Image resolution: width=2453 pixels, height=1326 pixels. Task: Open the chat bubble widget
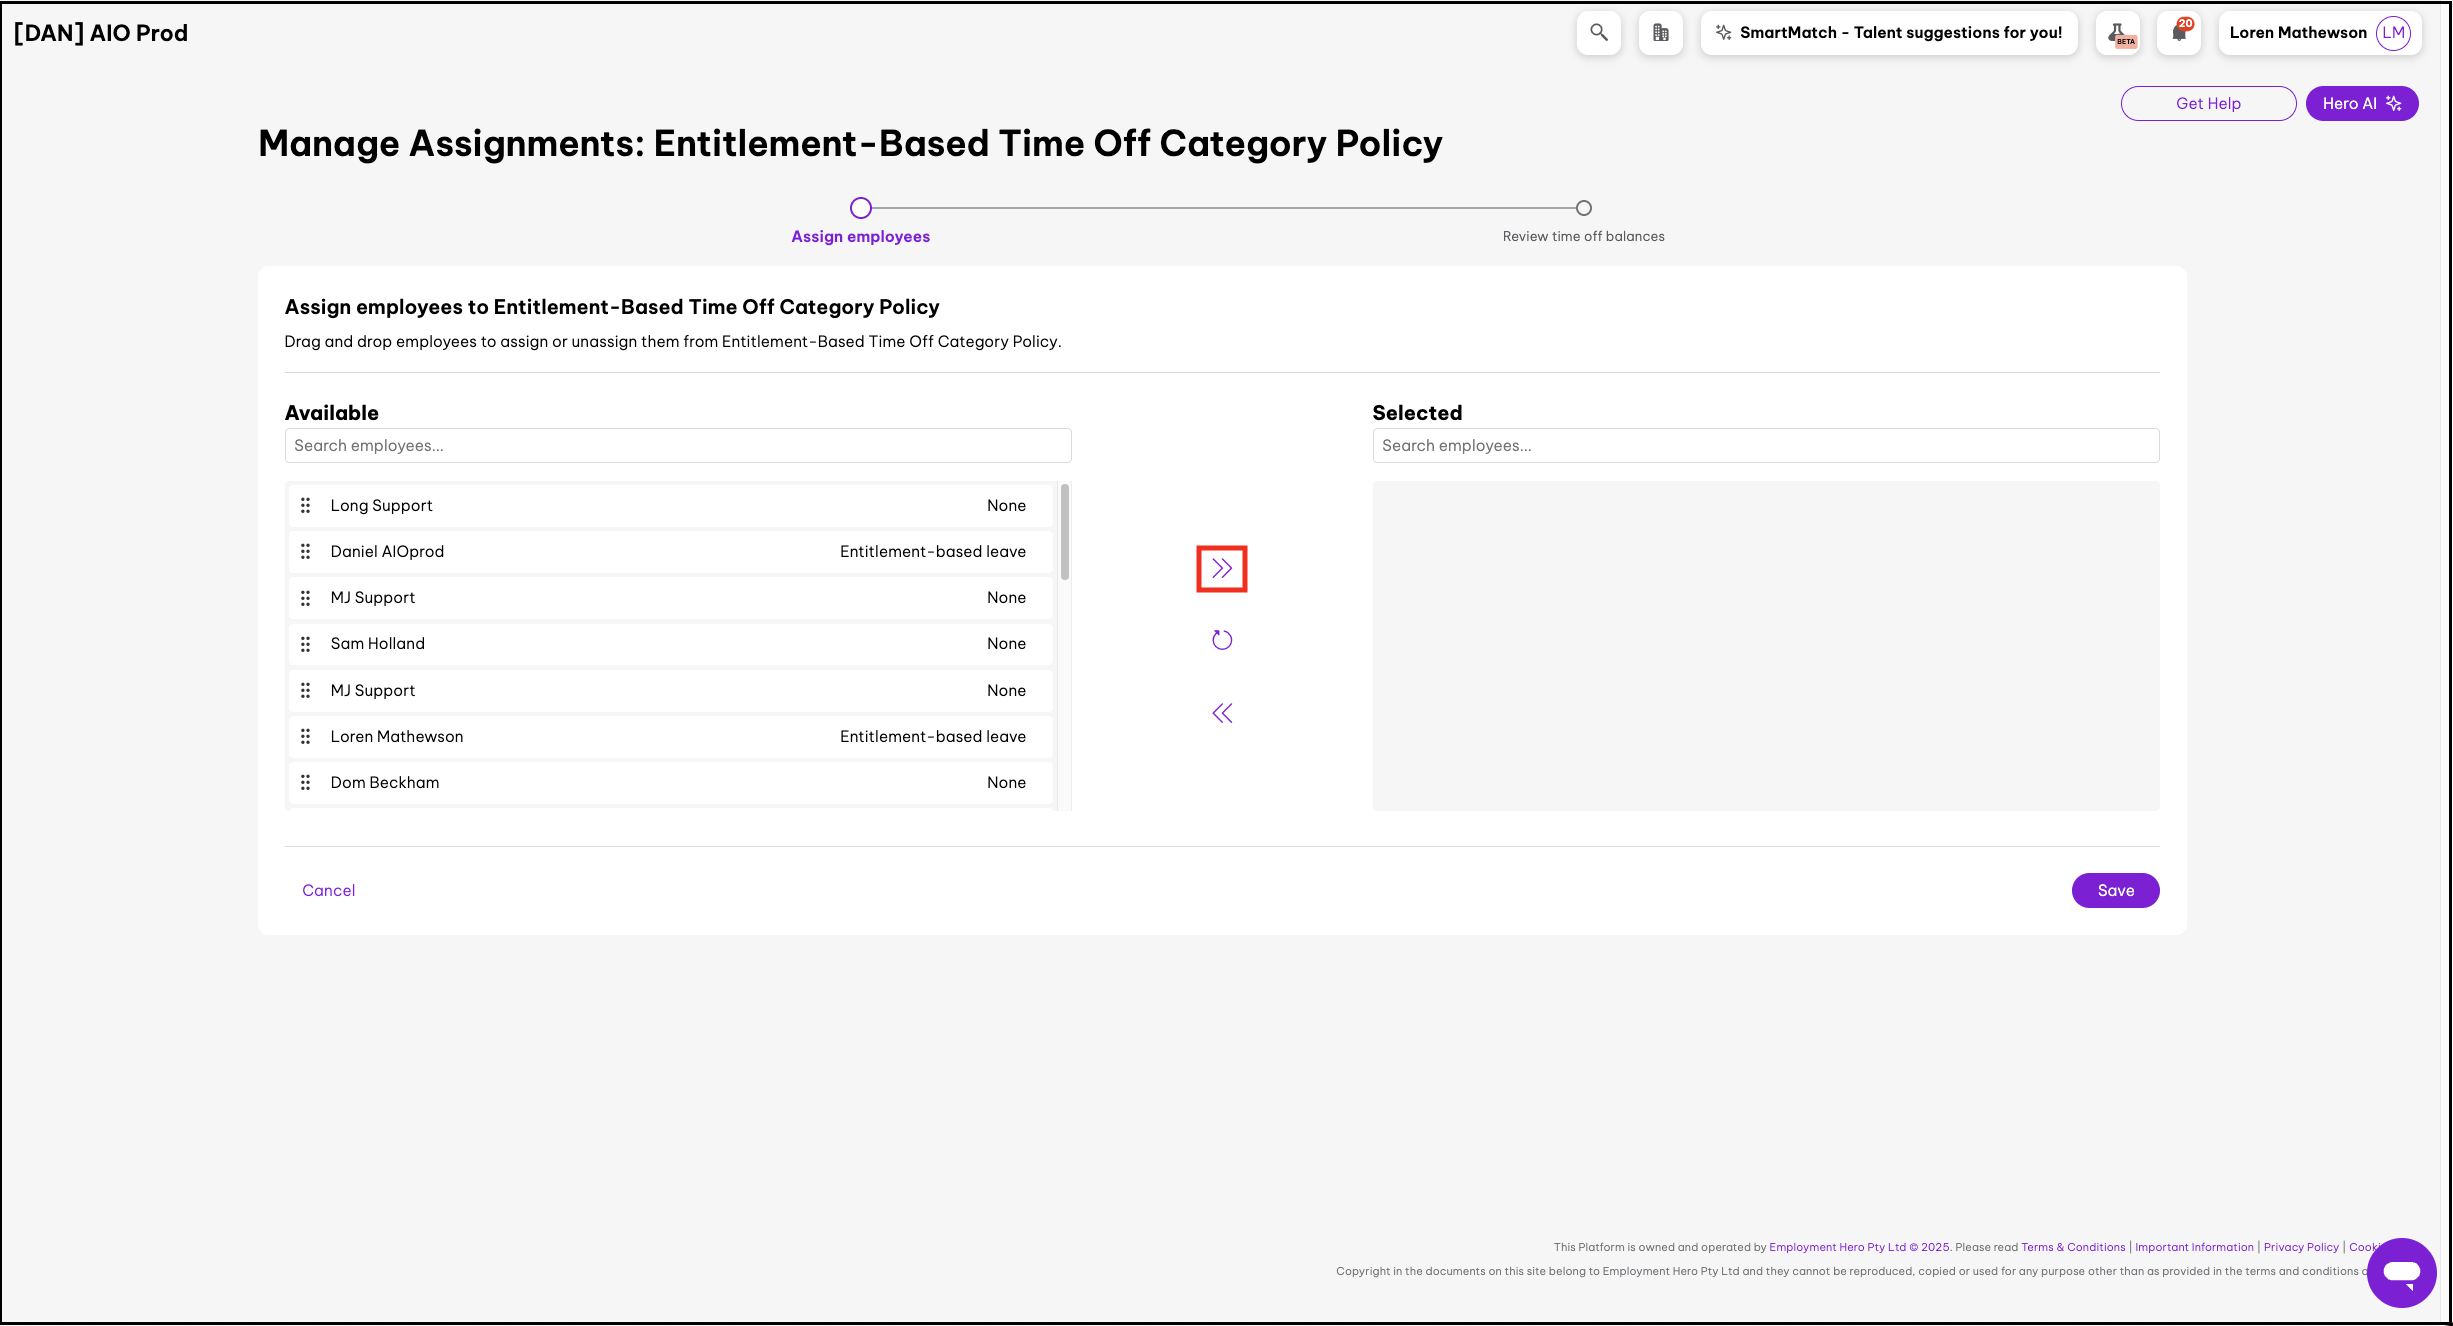(x=2400, y=1272)
